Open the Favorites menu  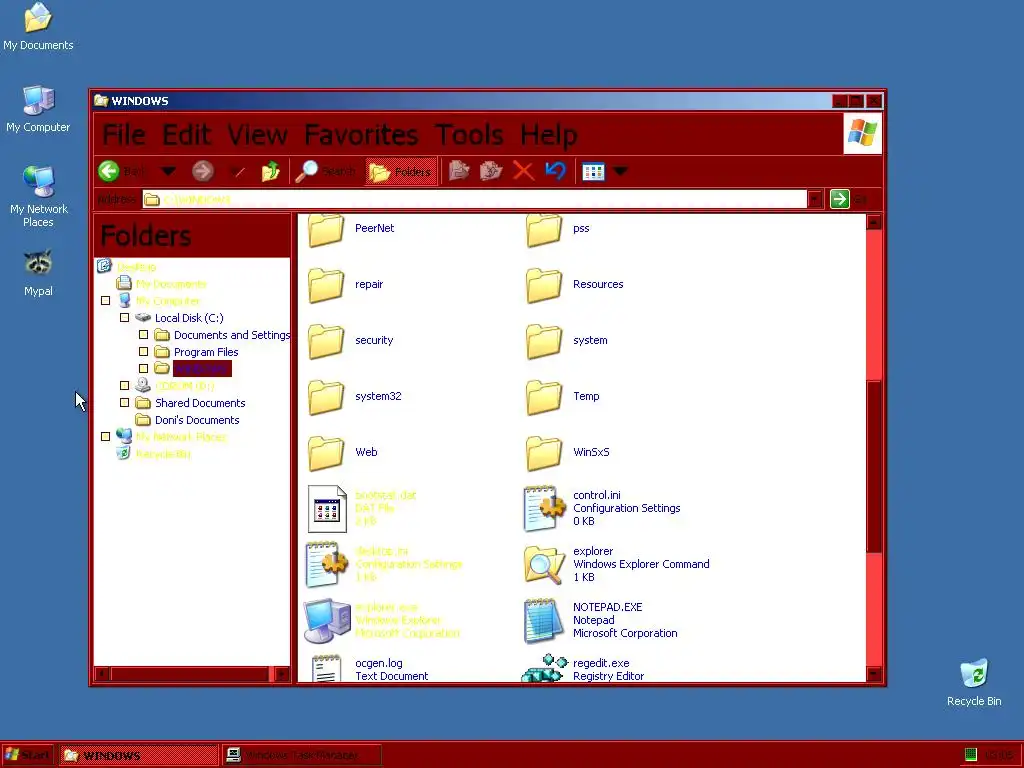[360, 135]
